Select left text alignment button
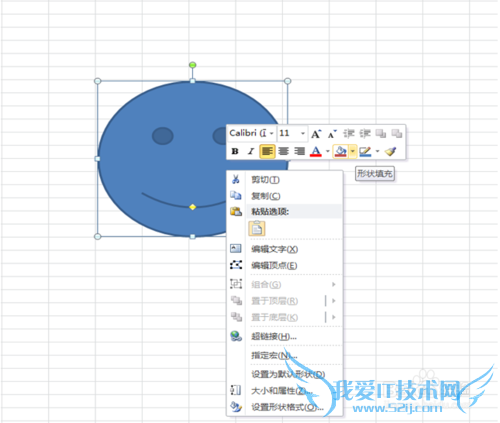The height and width of the screenshot is (423, 500). point(267,151)
